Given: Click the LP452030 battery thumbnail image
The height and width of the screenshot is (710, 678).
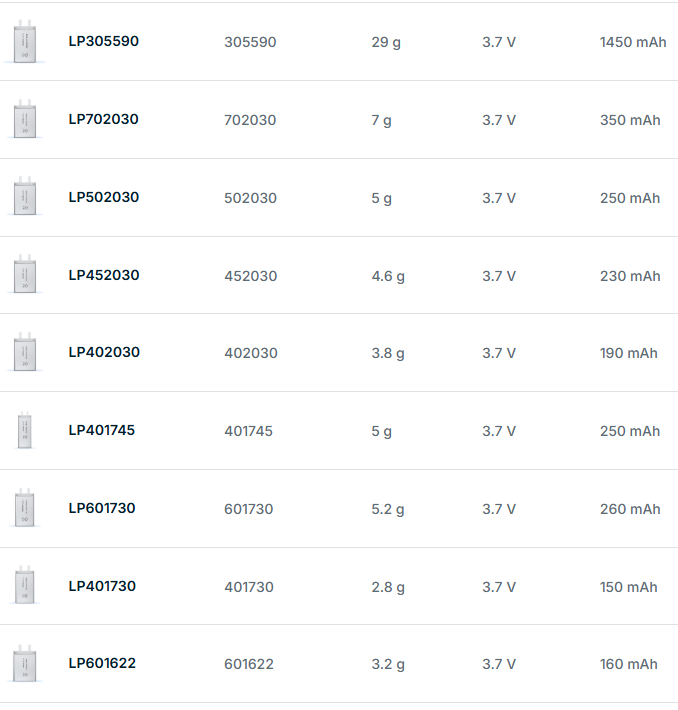Looking at the screenshot, I should 25,275.
